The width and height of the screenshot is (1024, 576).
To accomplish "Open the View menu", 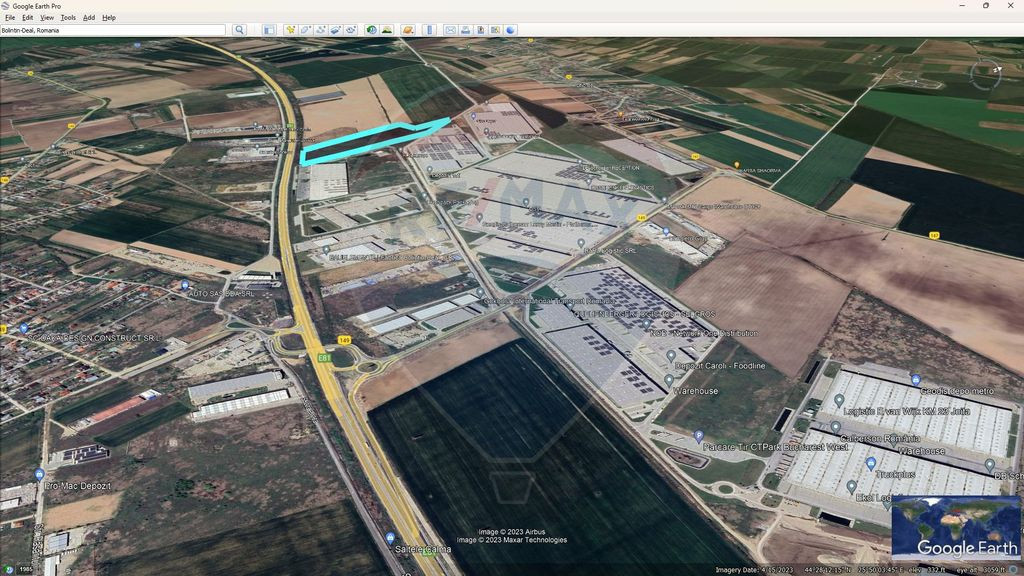I will coord(47,18).
